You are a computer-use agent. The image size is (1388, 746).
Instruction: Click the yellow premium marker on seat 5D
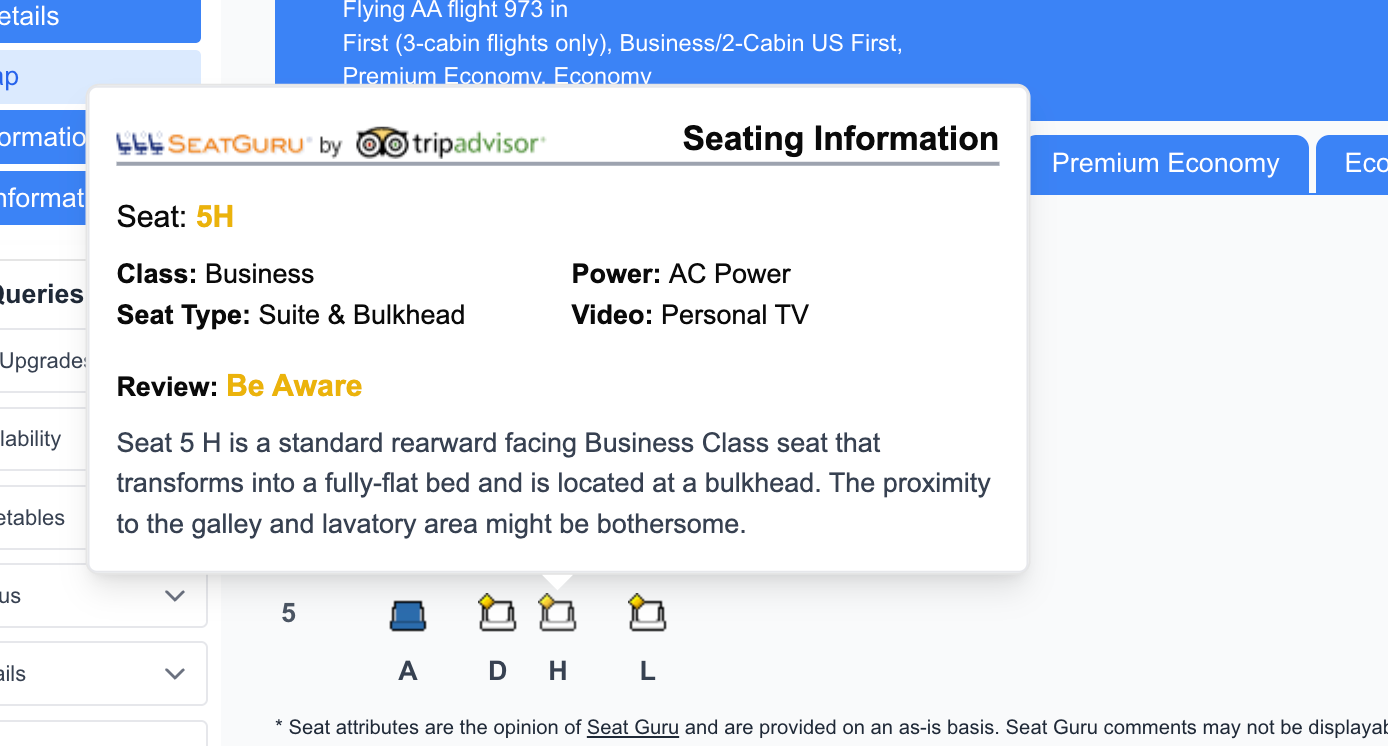pos(485,603)
